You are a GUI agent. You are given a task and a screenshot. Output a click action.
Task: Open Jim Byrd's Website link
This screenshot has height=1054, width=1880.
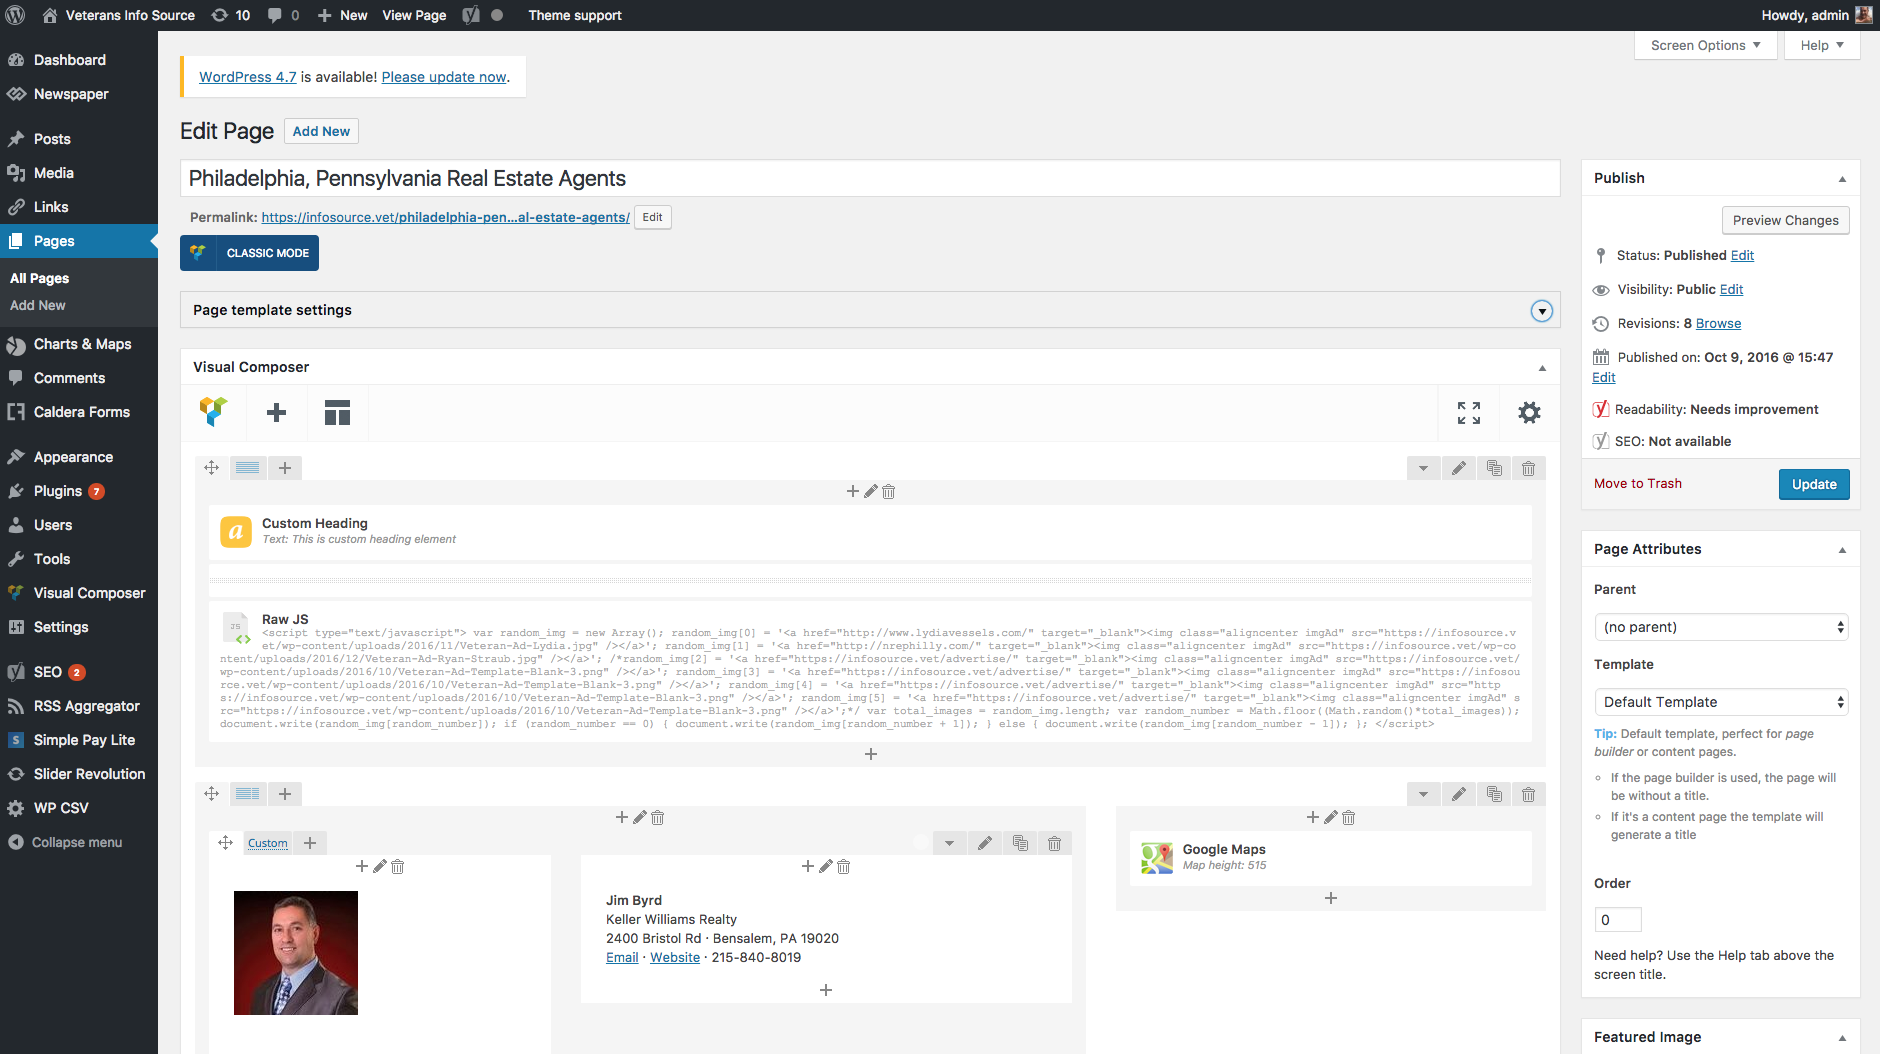pyautogui.click(x=675, y=957)
